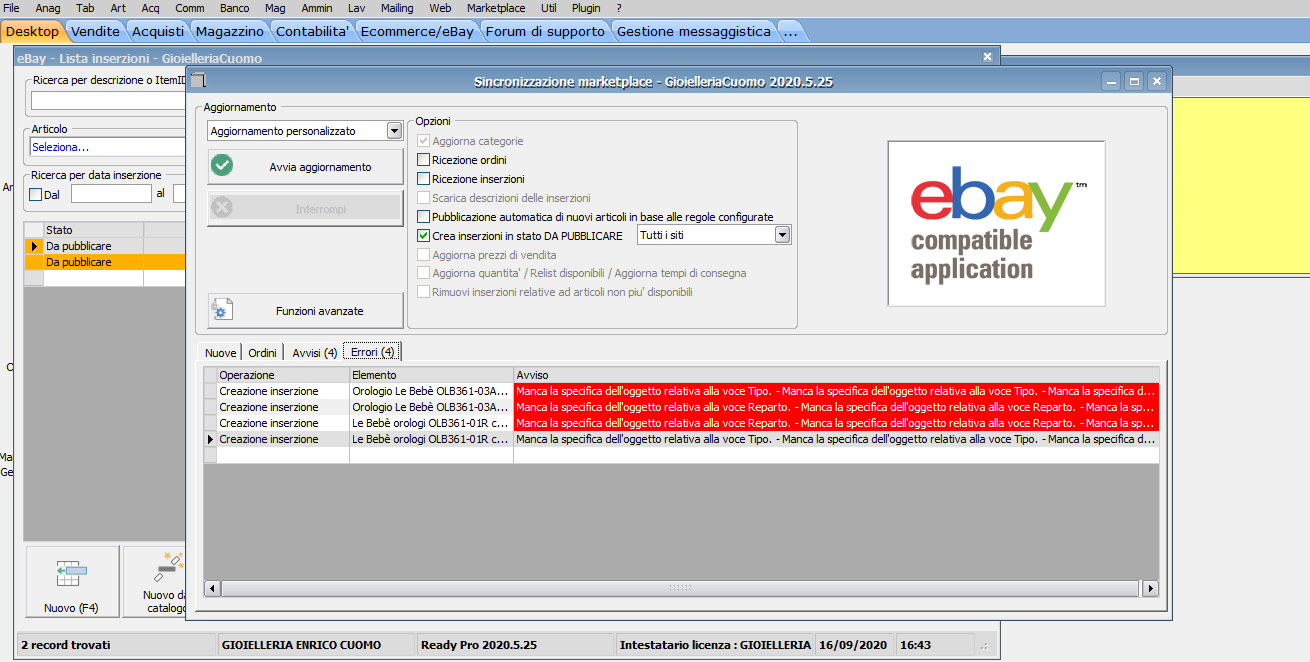Viewport: 1310px width, 662px height.
Task: Click the Dal date input field
Action: pos(111,194)
